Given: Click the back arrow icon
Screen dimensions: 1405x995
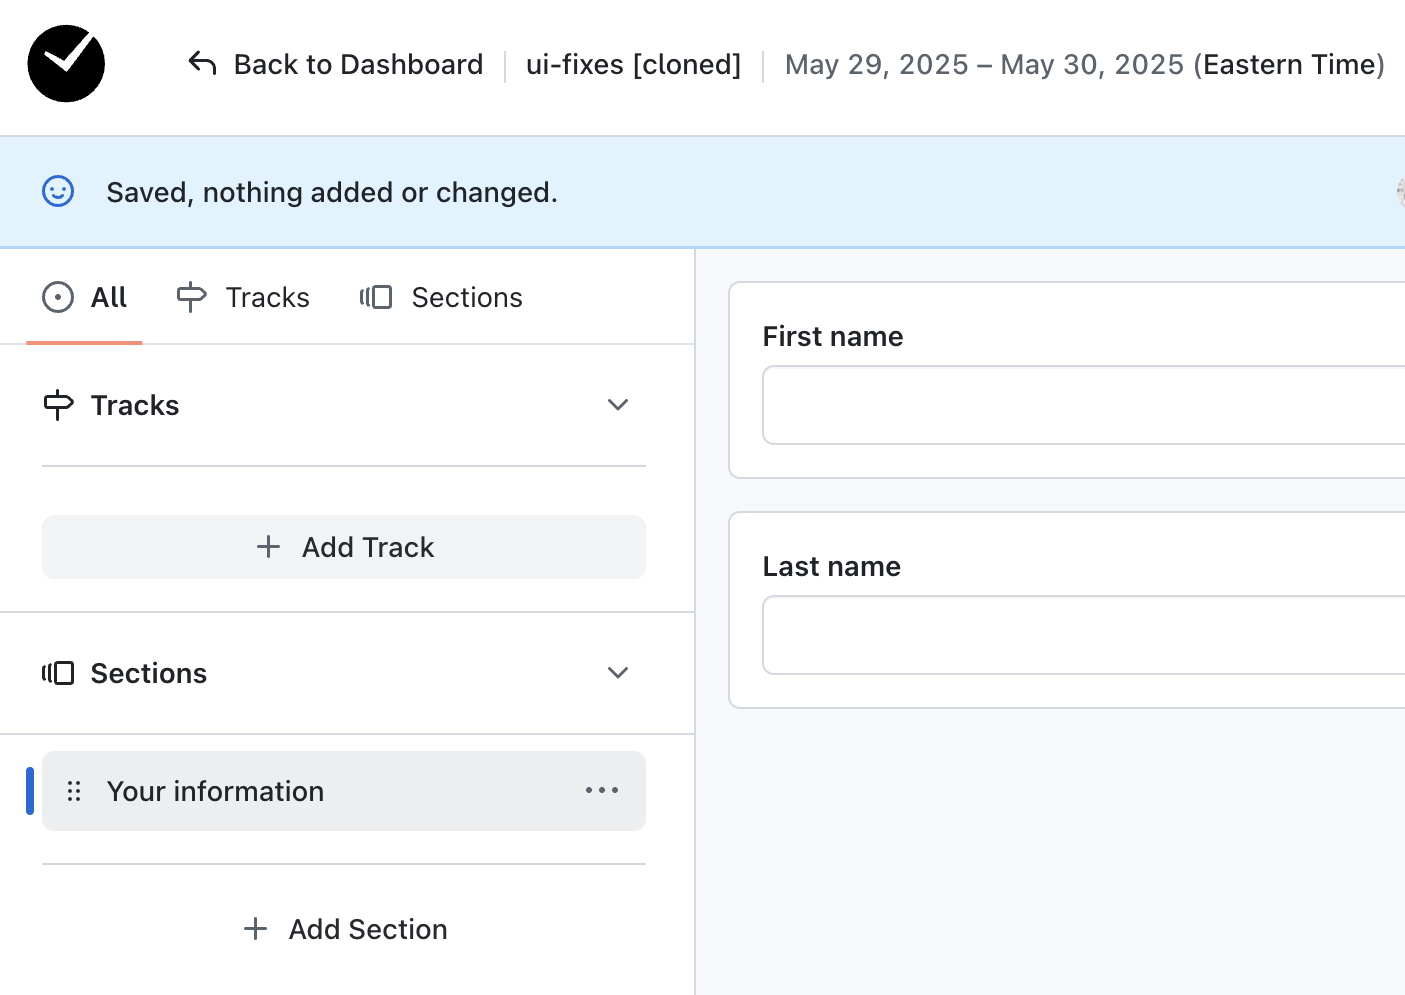Looking at the screenshot, I should (x=202, y=64).
